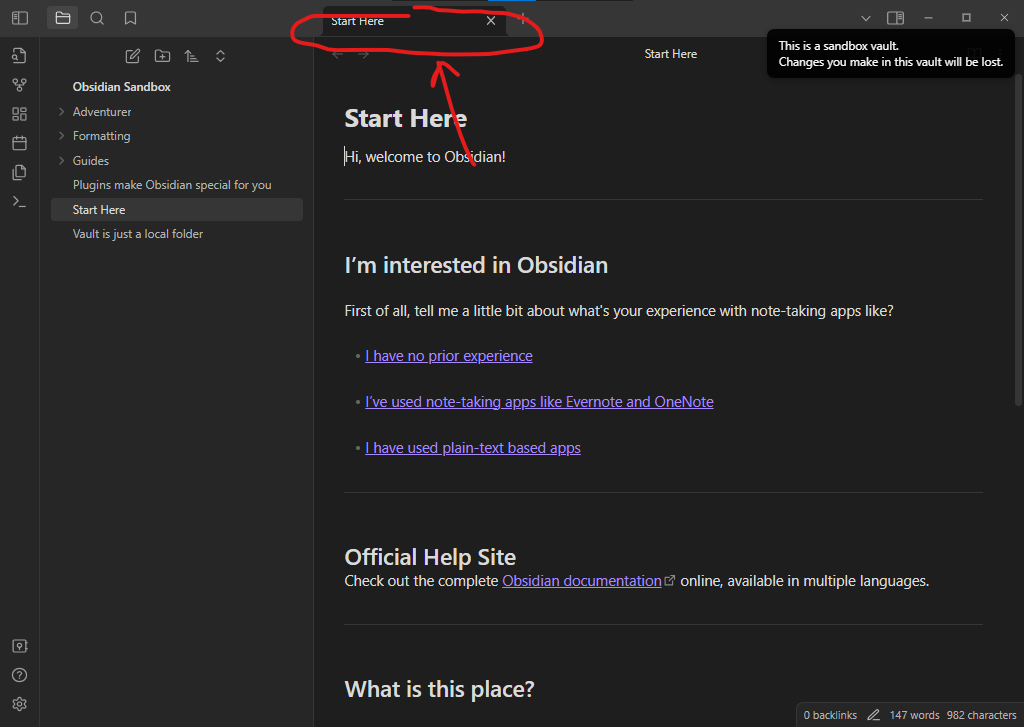
Task: Open the Bookmarks sidebar tab
Action: (x=130, y=18)
